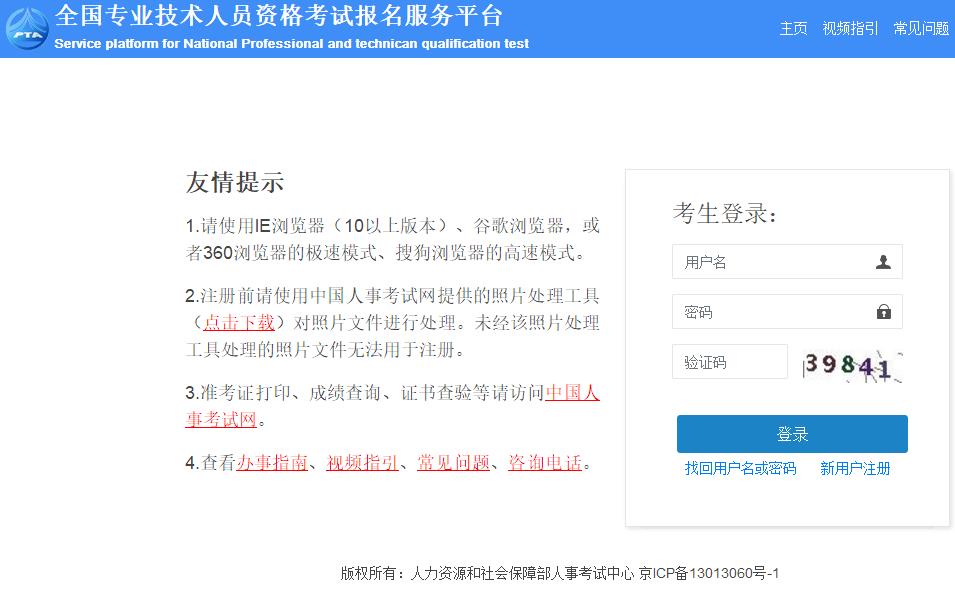The image size is (955, 591).
Task: Open the 主页 menu item
Action: (x=793, y=29)
